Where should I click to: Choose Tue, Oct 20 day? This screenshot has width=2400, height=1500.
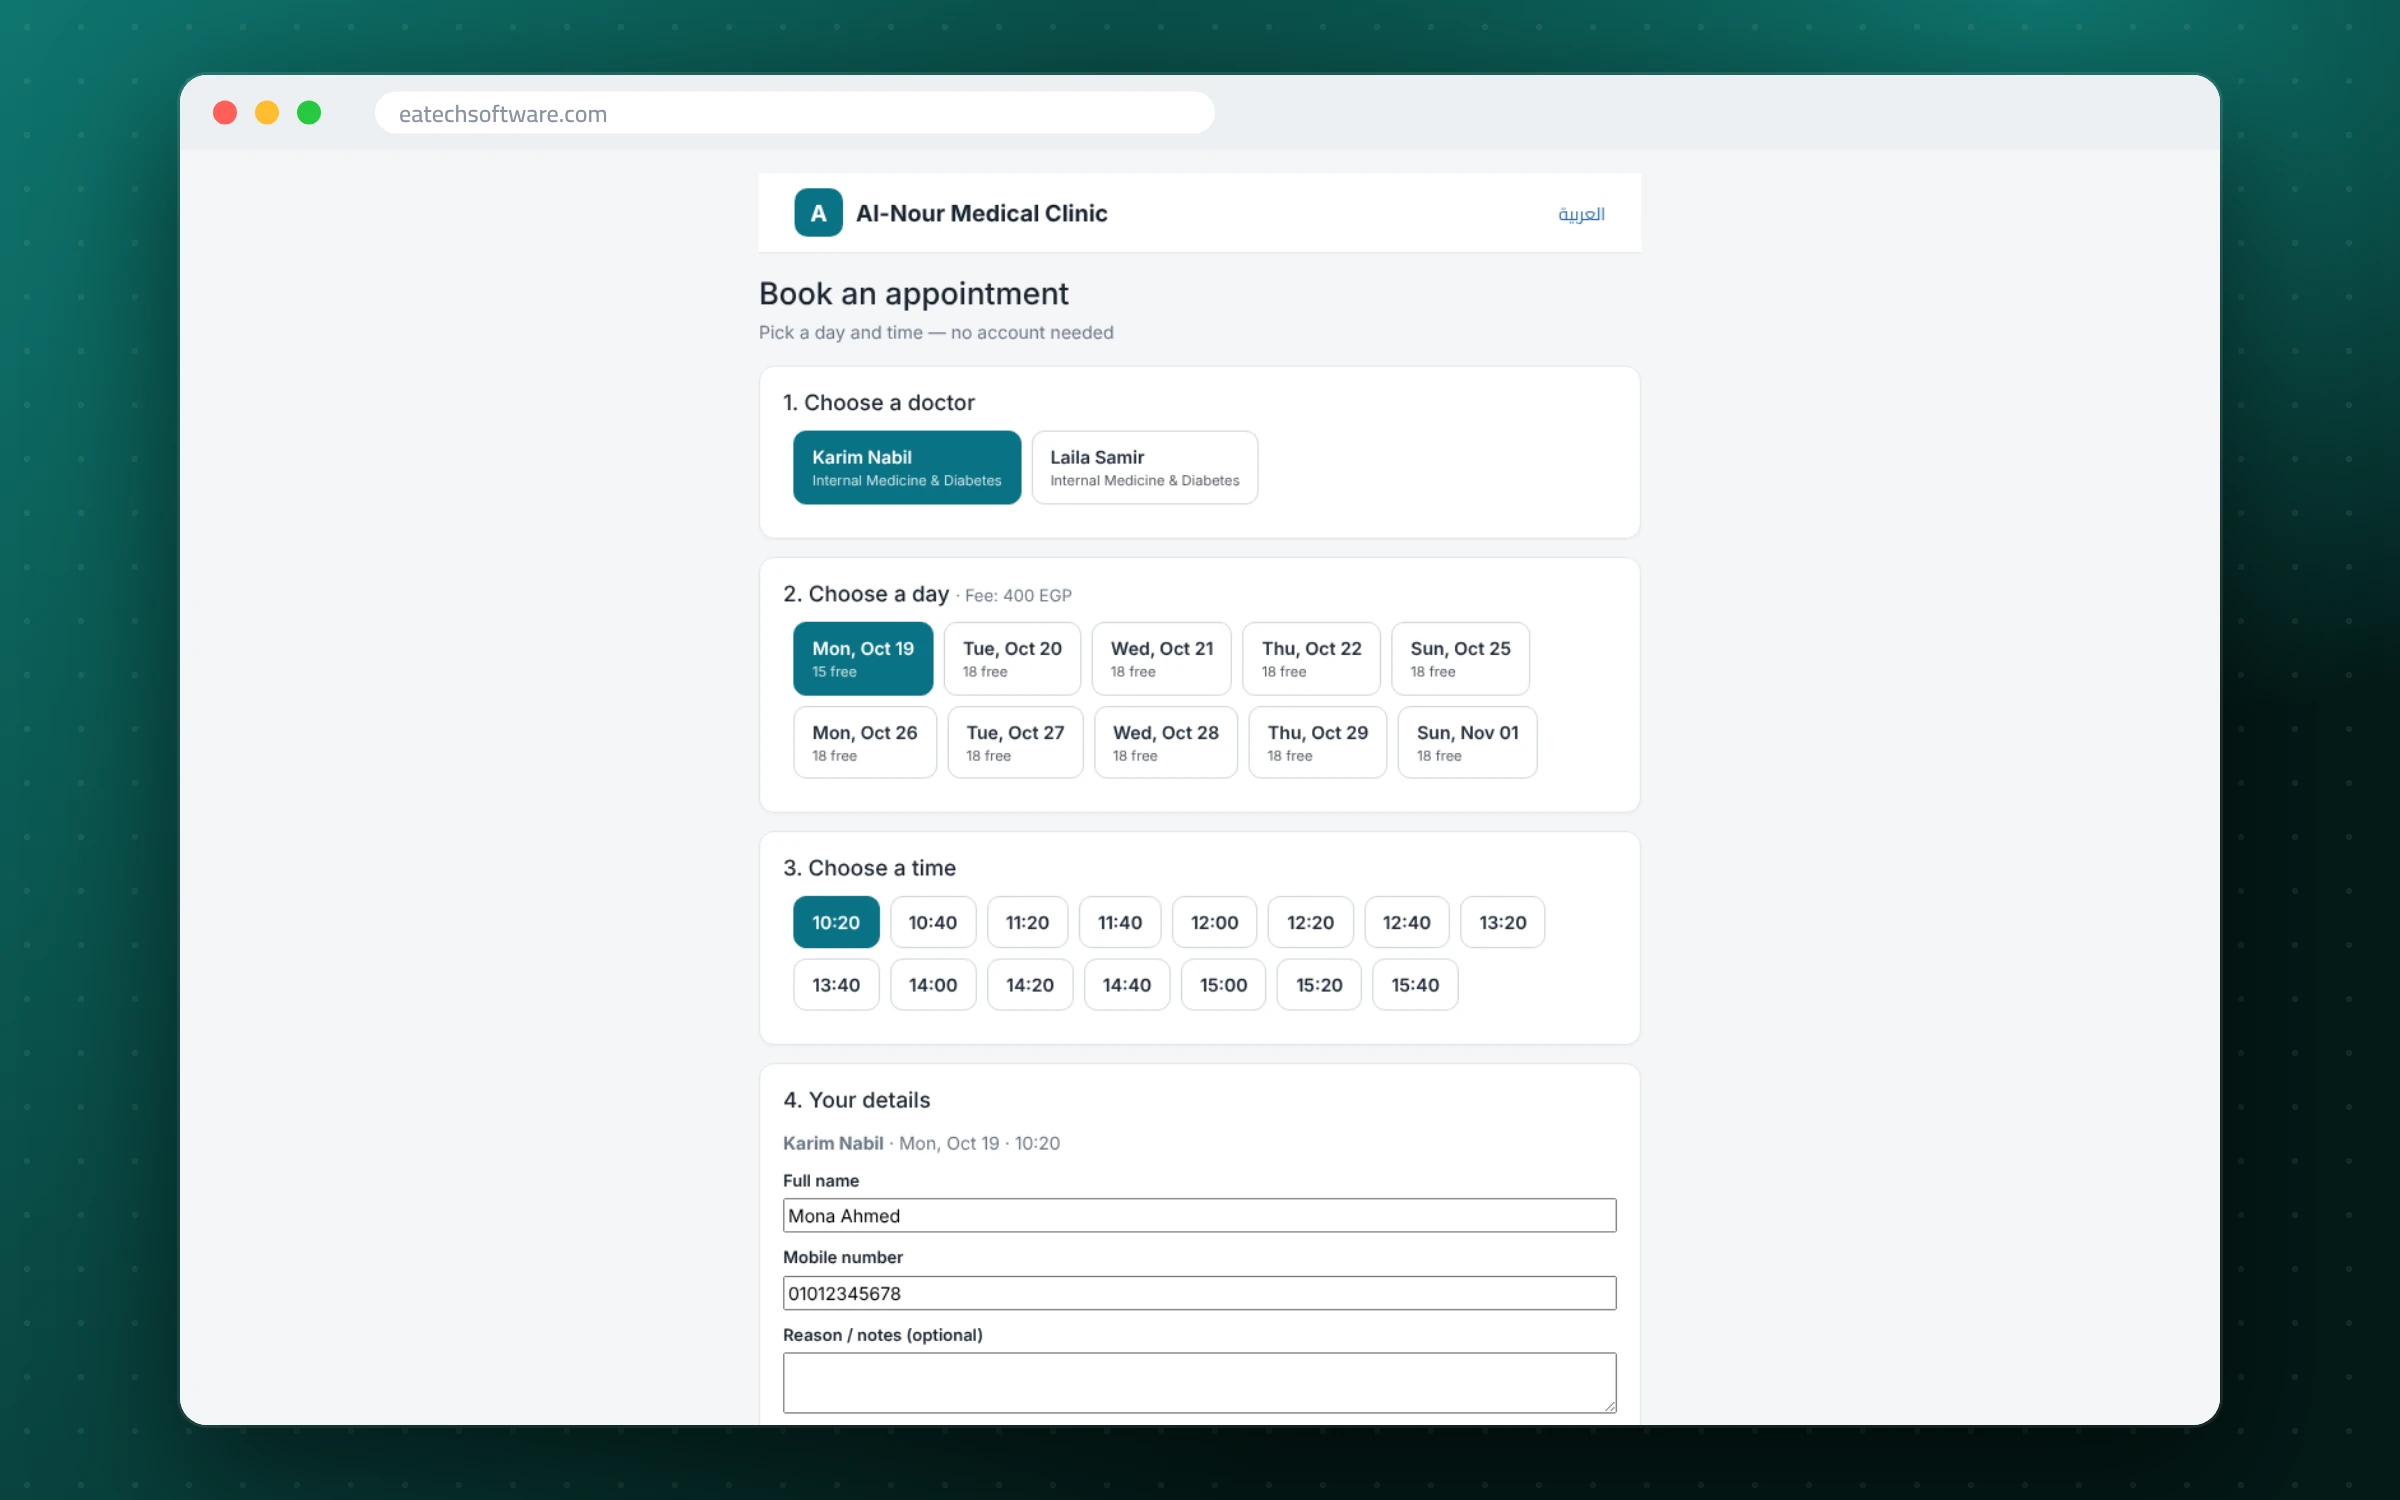(x=1012, y=658)
